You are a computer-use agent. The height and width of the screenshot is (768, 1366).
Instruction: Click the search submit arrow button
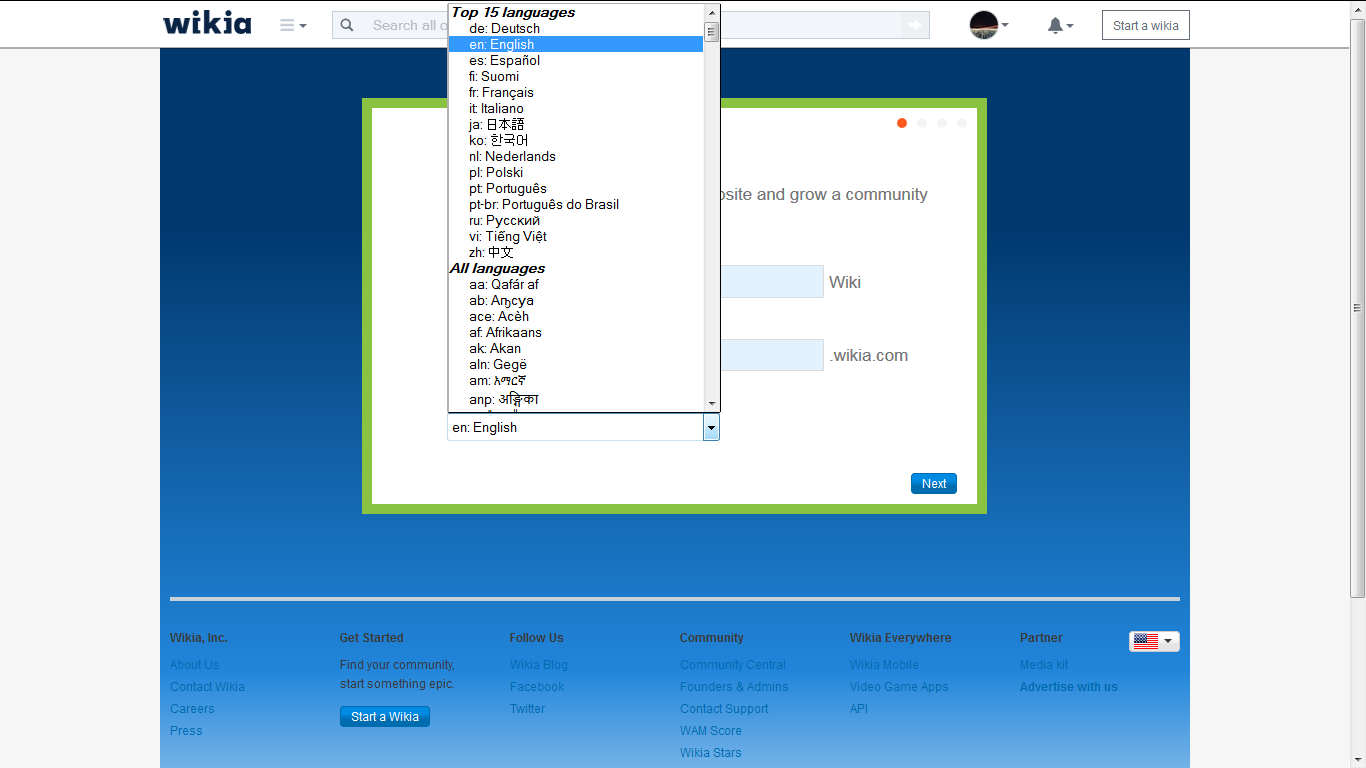point(914,25)
